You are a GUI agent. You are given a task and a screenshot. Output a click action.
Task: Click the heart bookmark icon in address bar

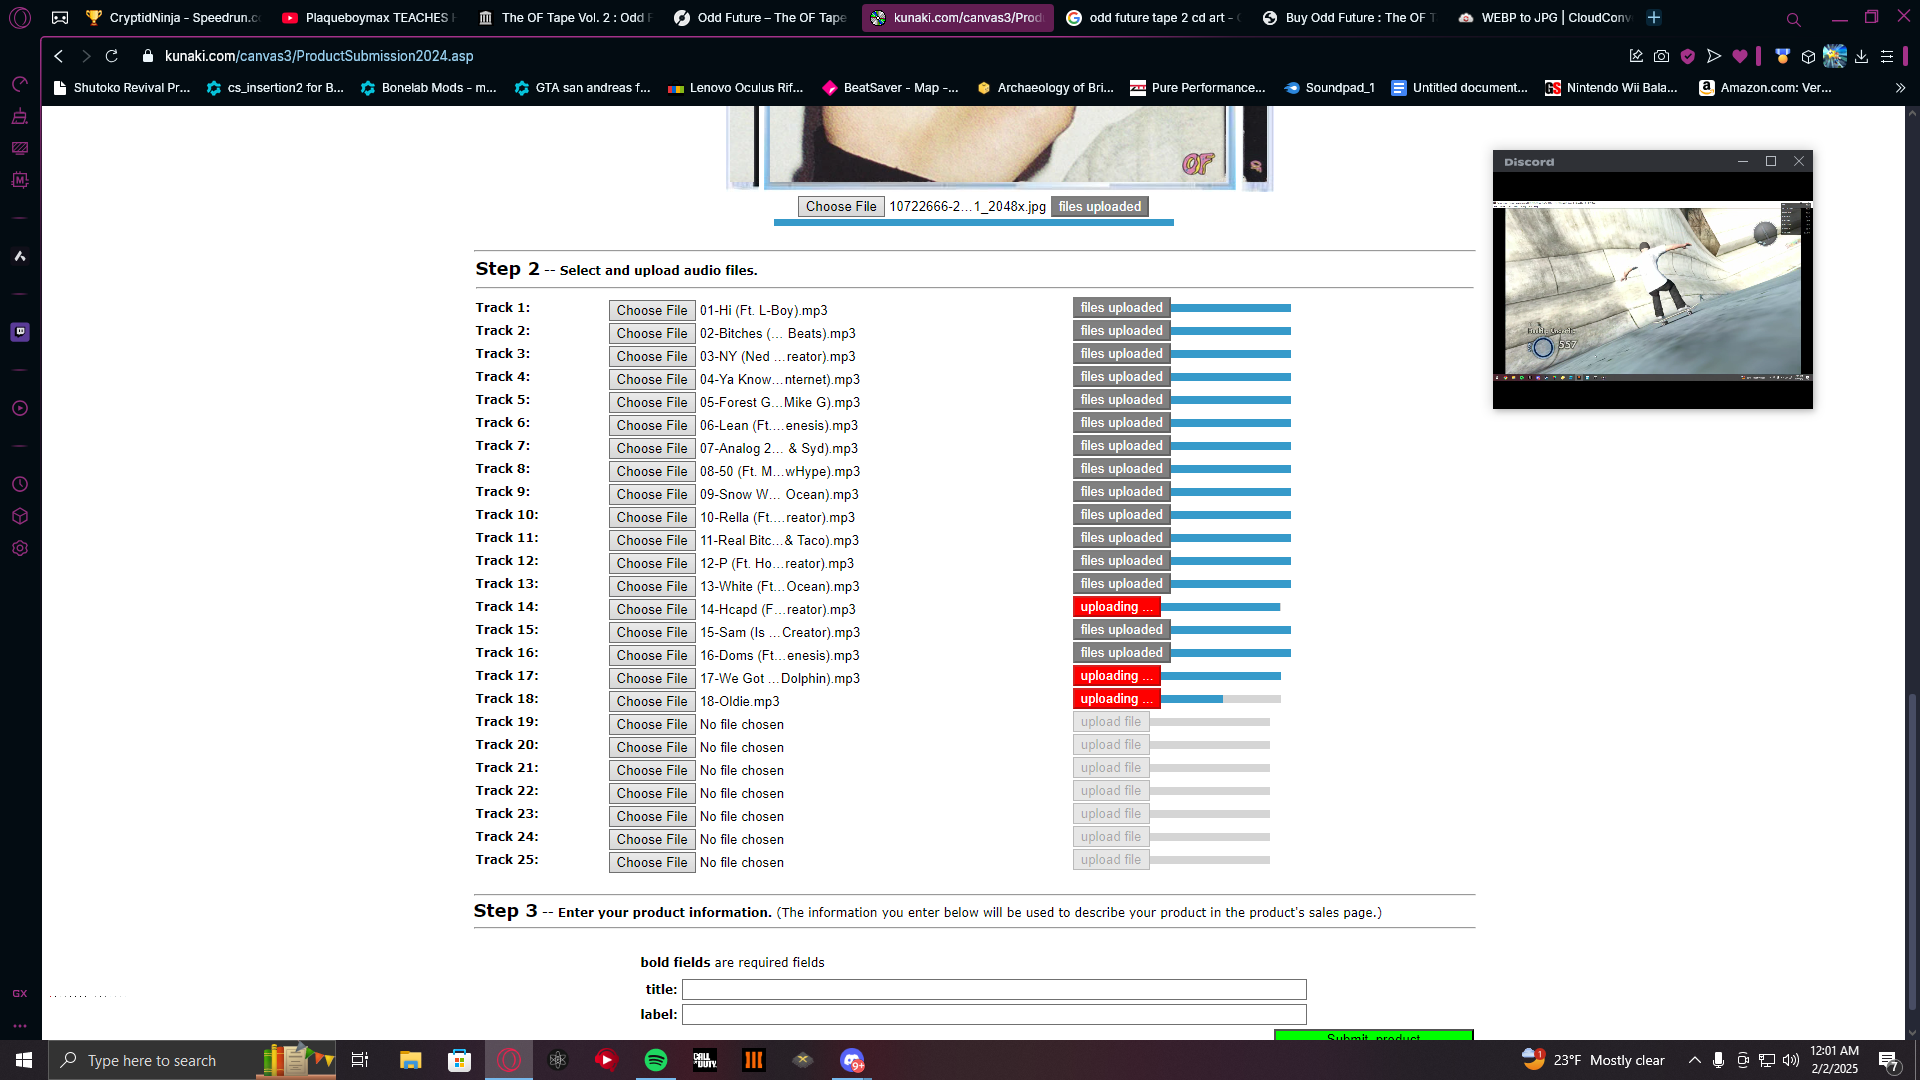(x=1740, y=56)
